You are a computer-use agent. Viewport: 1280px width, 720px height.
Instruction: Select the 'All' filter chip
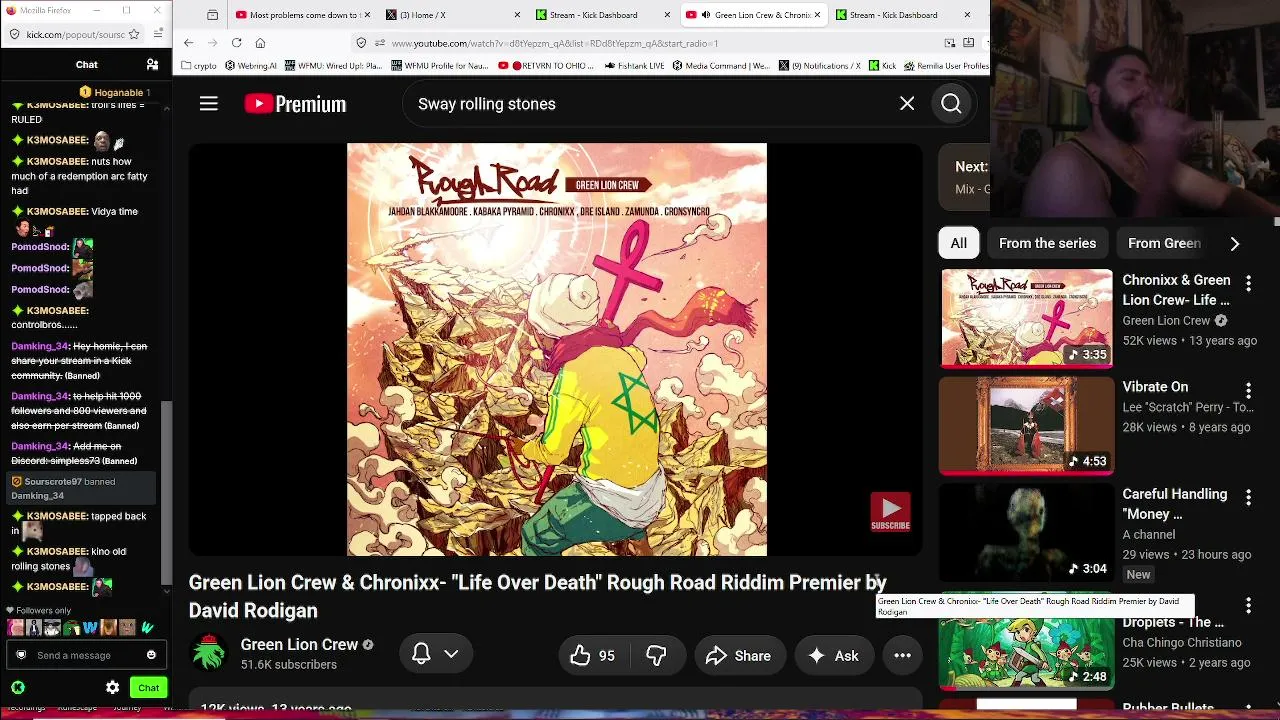(958, 243)
